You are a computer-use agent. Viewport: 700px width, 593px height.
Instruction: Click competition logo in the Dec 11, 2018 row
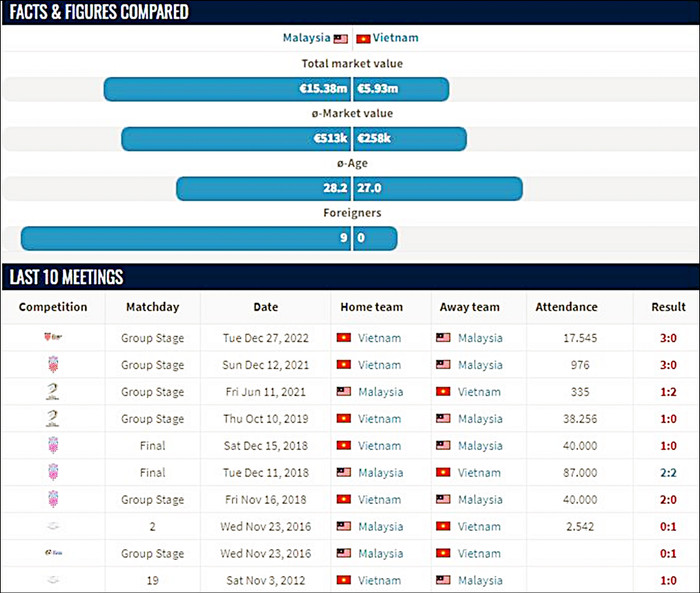(53, 472)
